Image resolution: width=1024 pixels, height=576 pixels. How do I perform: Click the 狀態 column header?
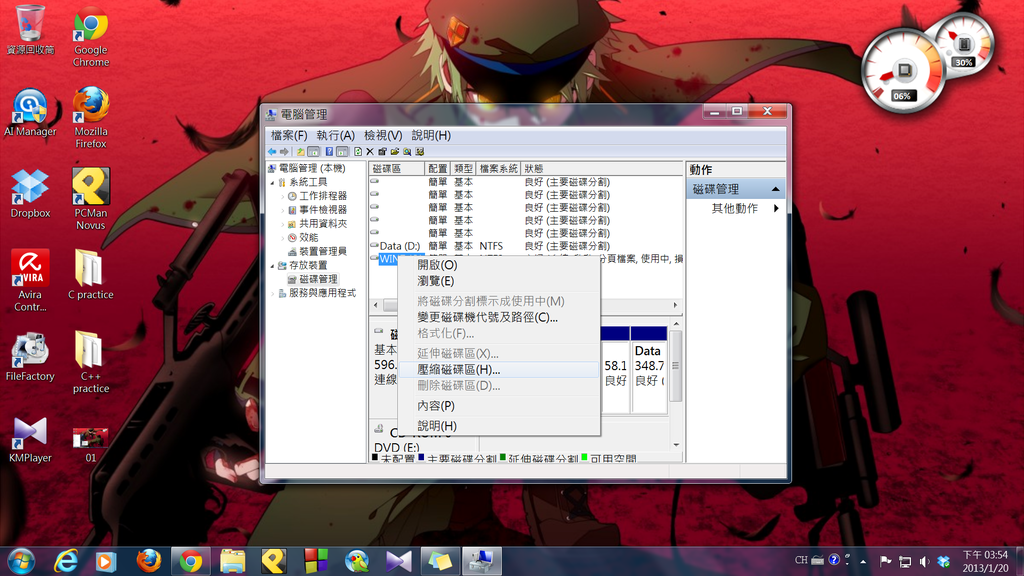tap(601, 168)
